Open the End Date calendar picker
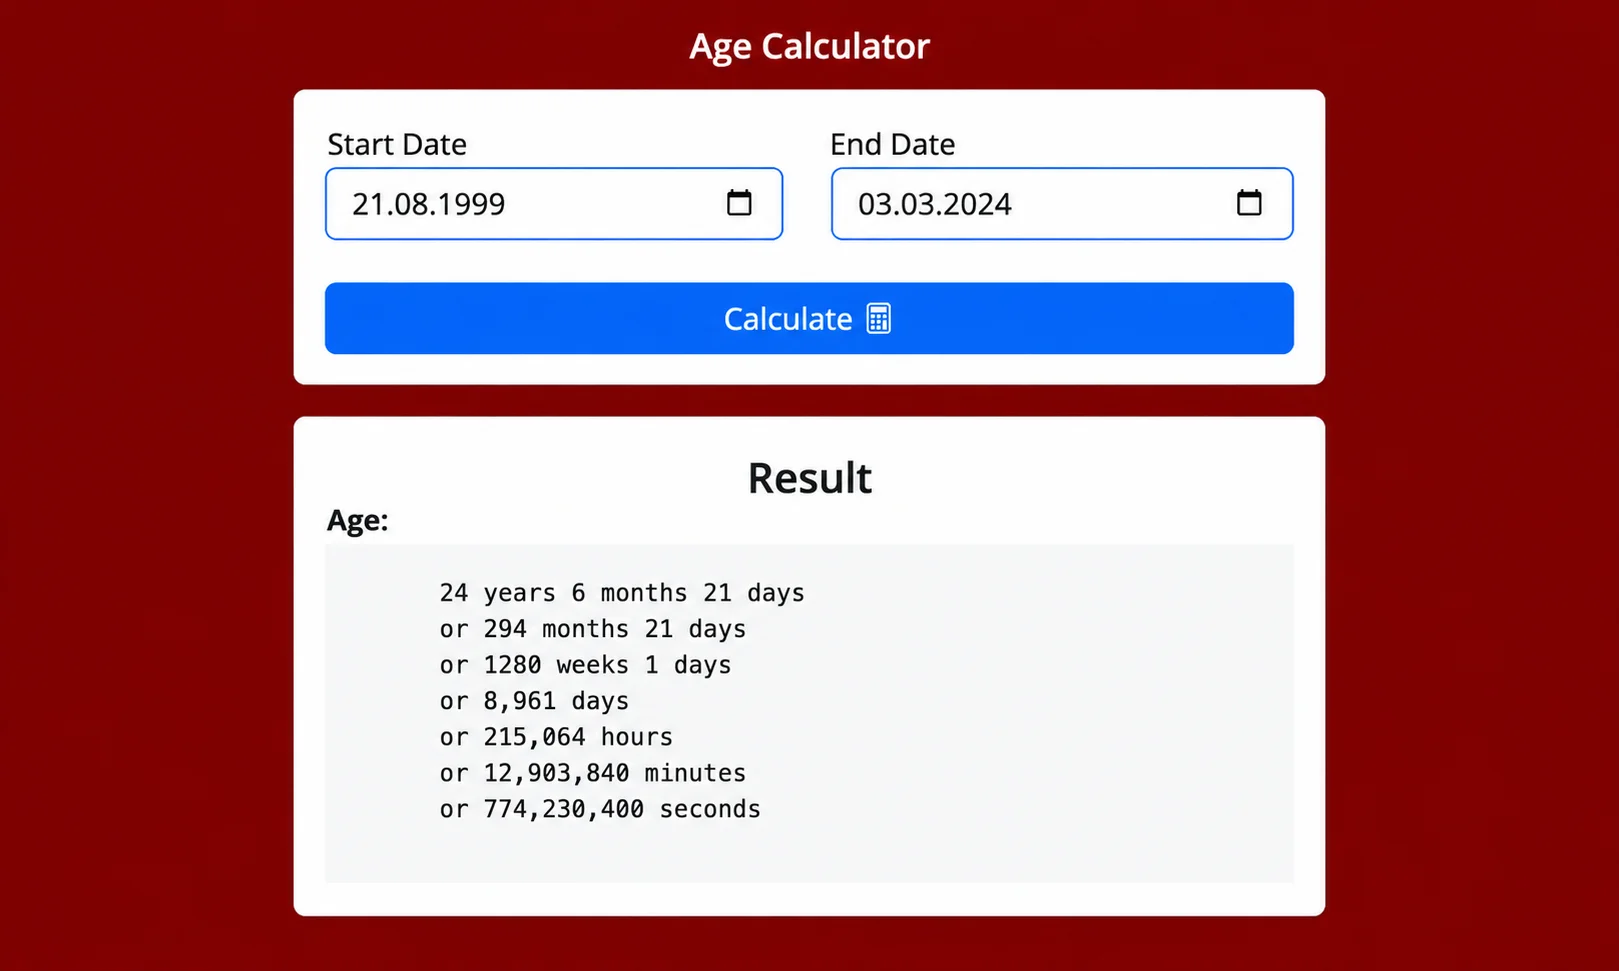Image resolution: width=1619 pixels, height=971 pixels. [1249, 203]
